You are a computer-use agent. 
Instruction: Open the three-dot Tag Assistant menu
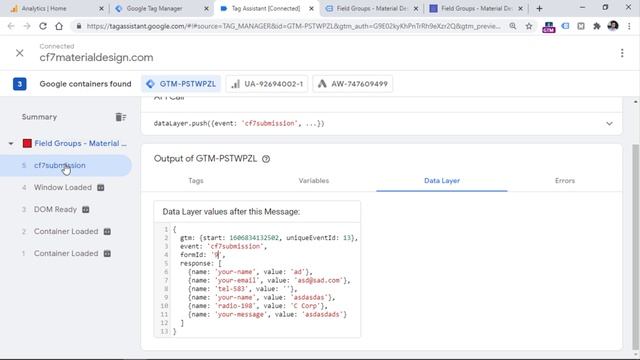[622, 53]
